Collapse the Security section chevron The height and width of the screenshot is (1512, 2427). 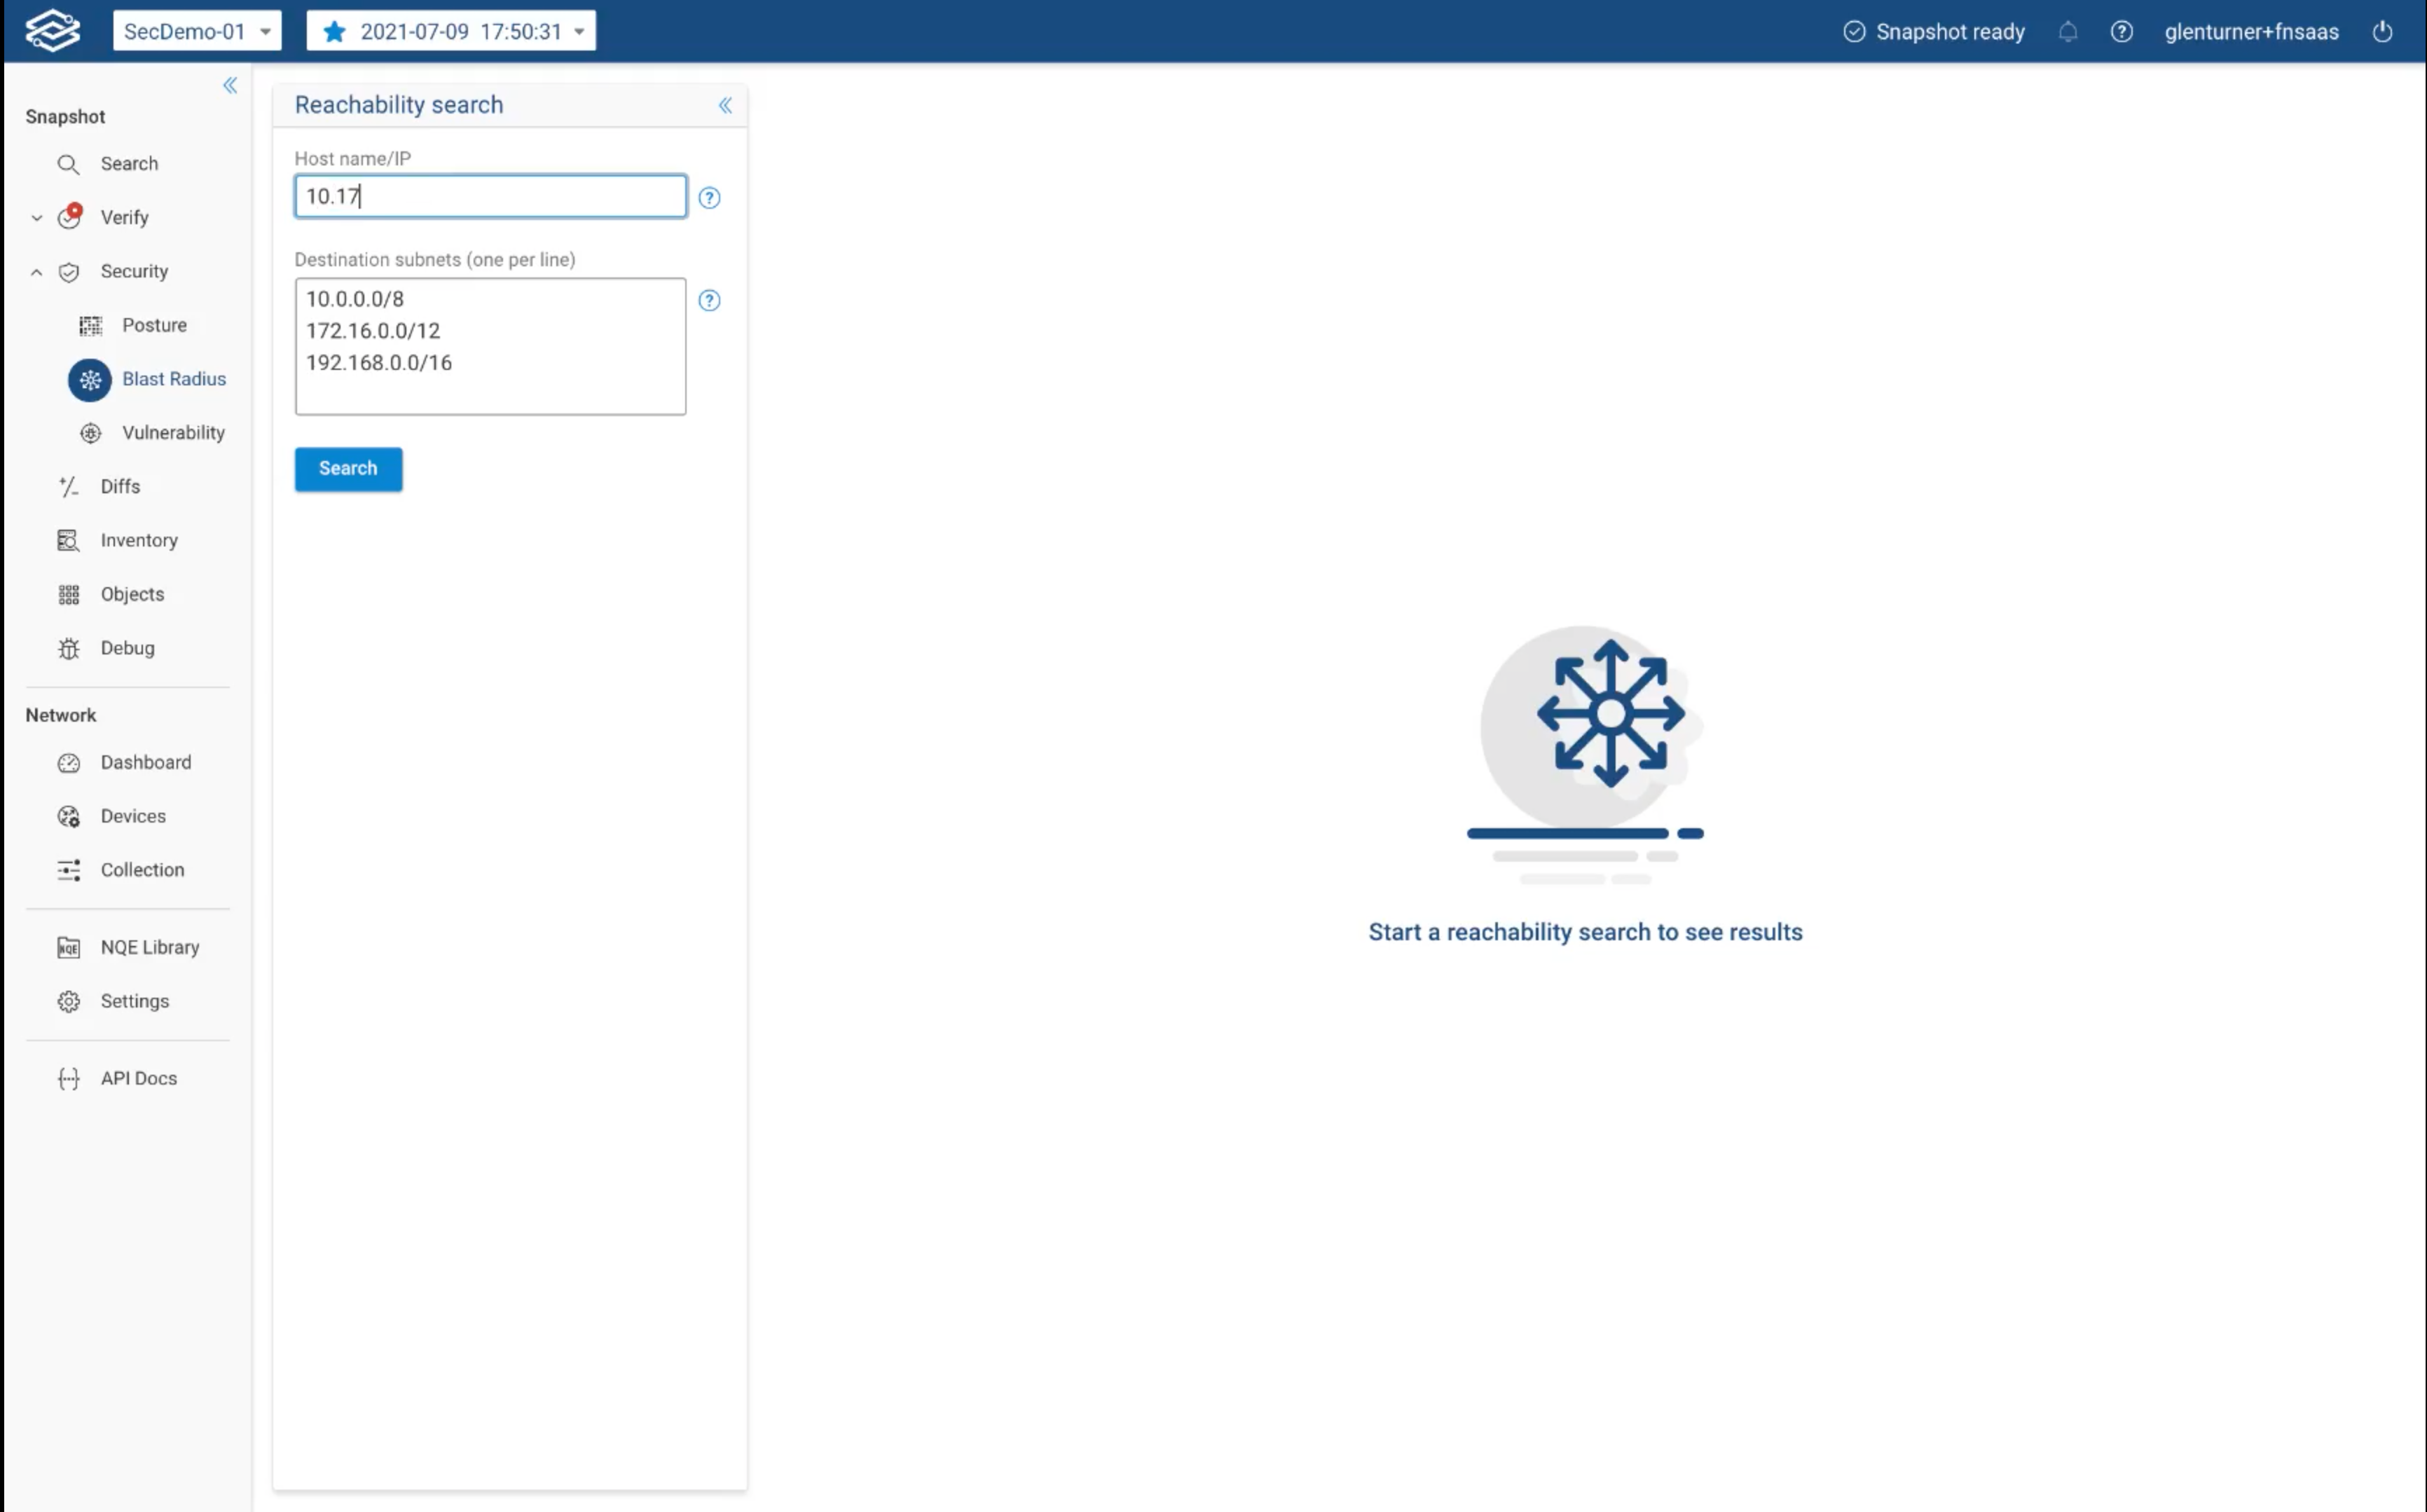click(x=37, y=272)
